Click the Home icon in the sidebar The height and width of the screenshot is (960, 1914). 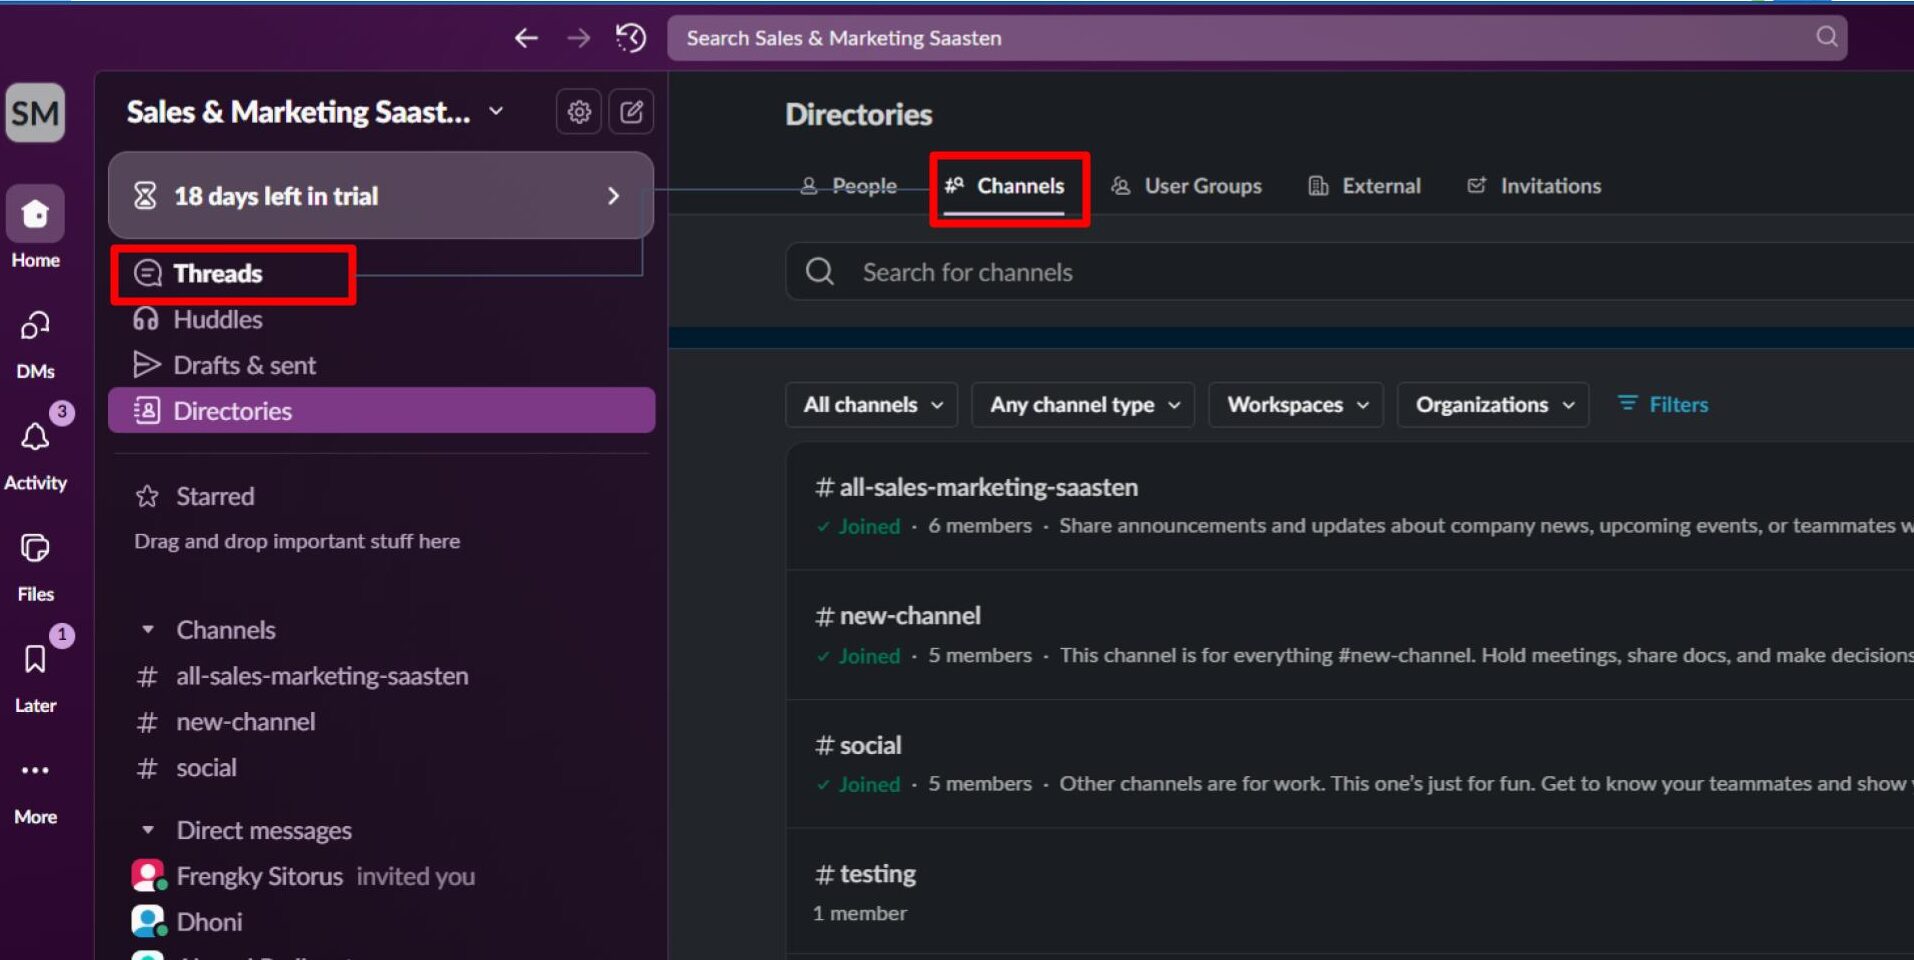35,214
